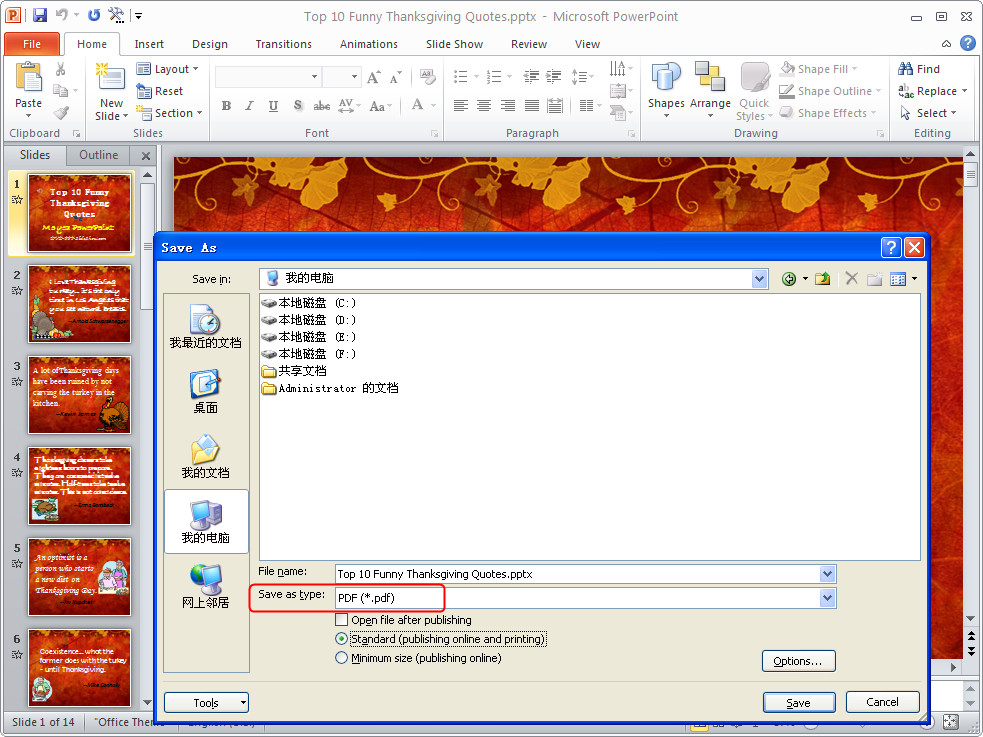The image size is (983, 737).
Task: Click the New Slide icon
Action: click(110, 78)
